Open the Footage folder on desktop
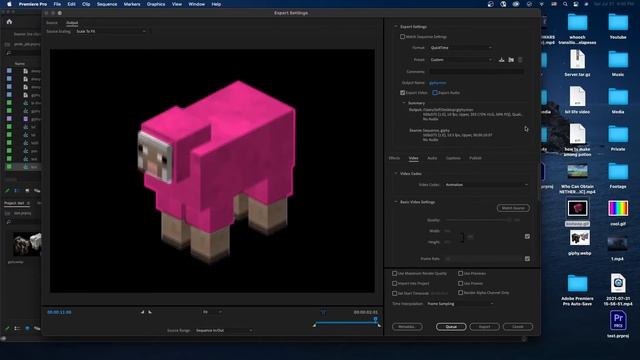The width and height of the screenshot is (640, 360). [618, 176]
